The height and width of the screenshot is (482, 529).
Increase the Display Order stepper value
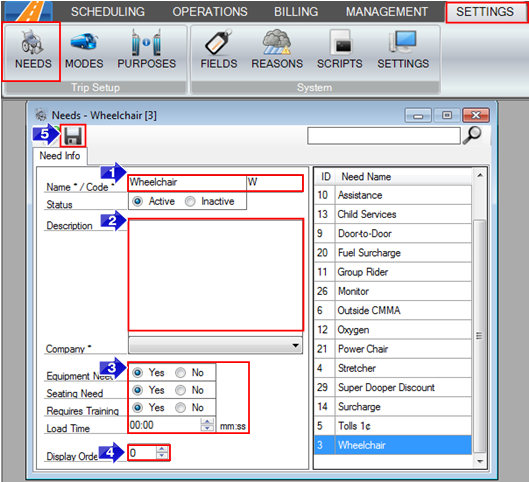coord(162,449)
